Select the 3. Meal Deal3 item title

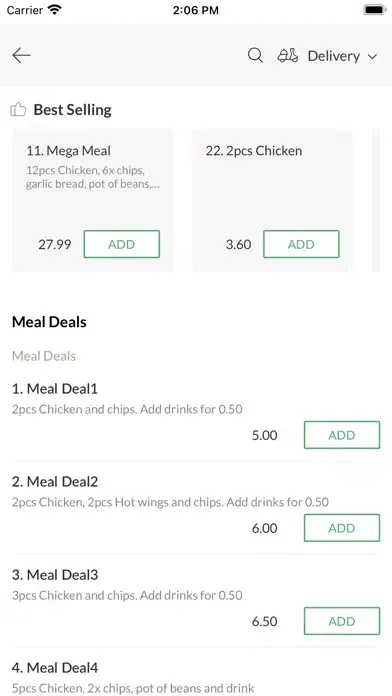[x=55, y=575]
